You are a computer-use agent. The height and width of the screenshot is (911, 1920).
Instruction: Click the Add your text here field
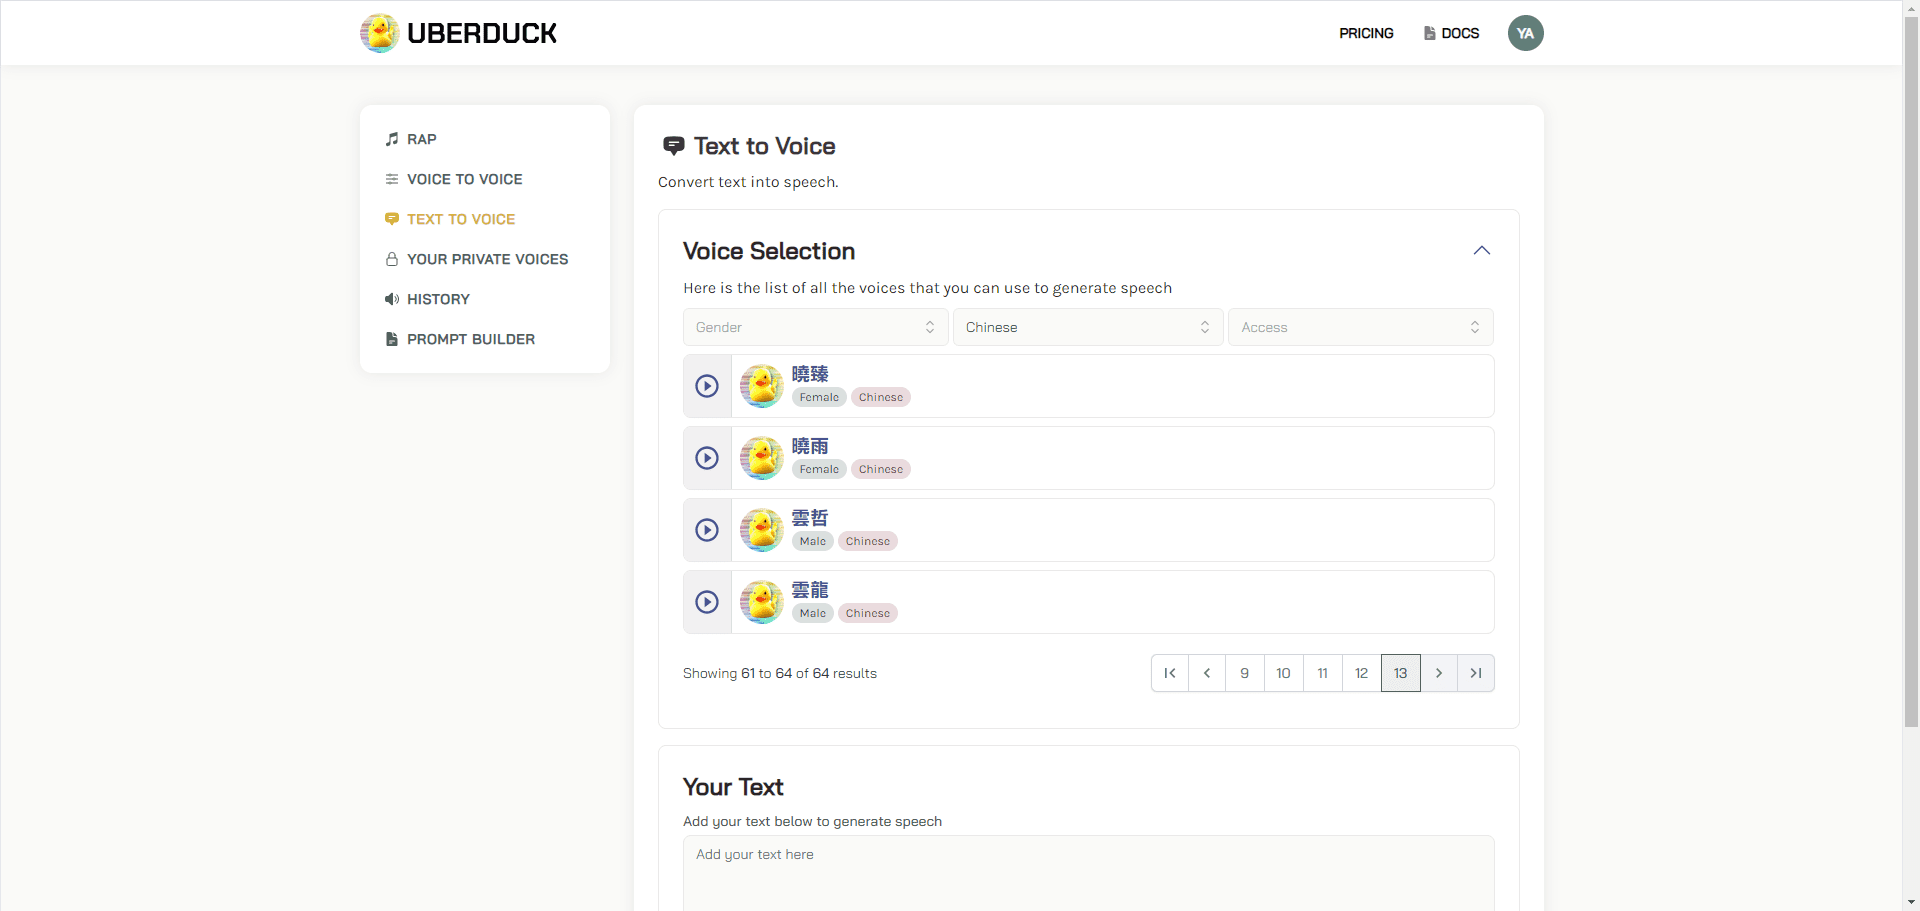tap(1088, 870)
